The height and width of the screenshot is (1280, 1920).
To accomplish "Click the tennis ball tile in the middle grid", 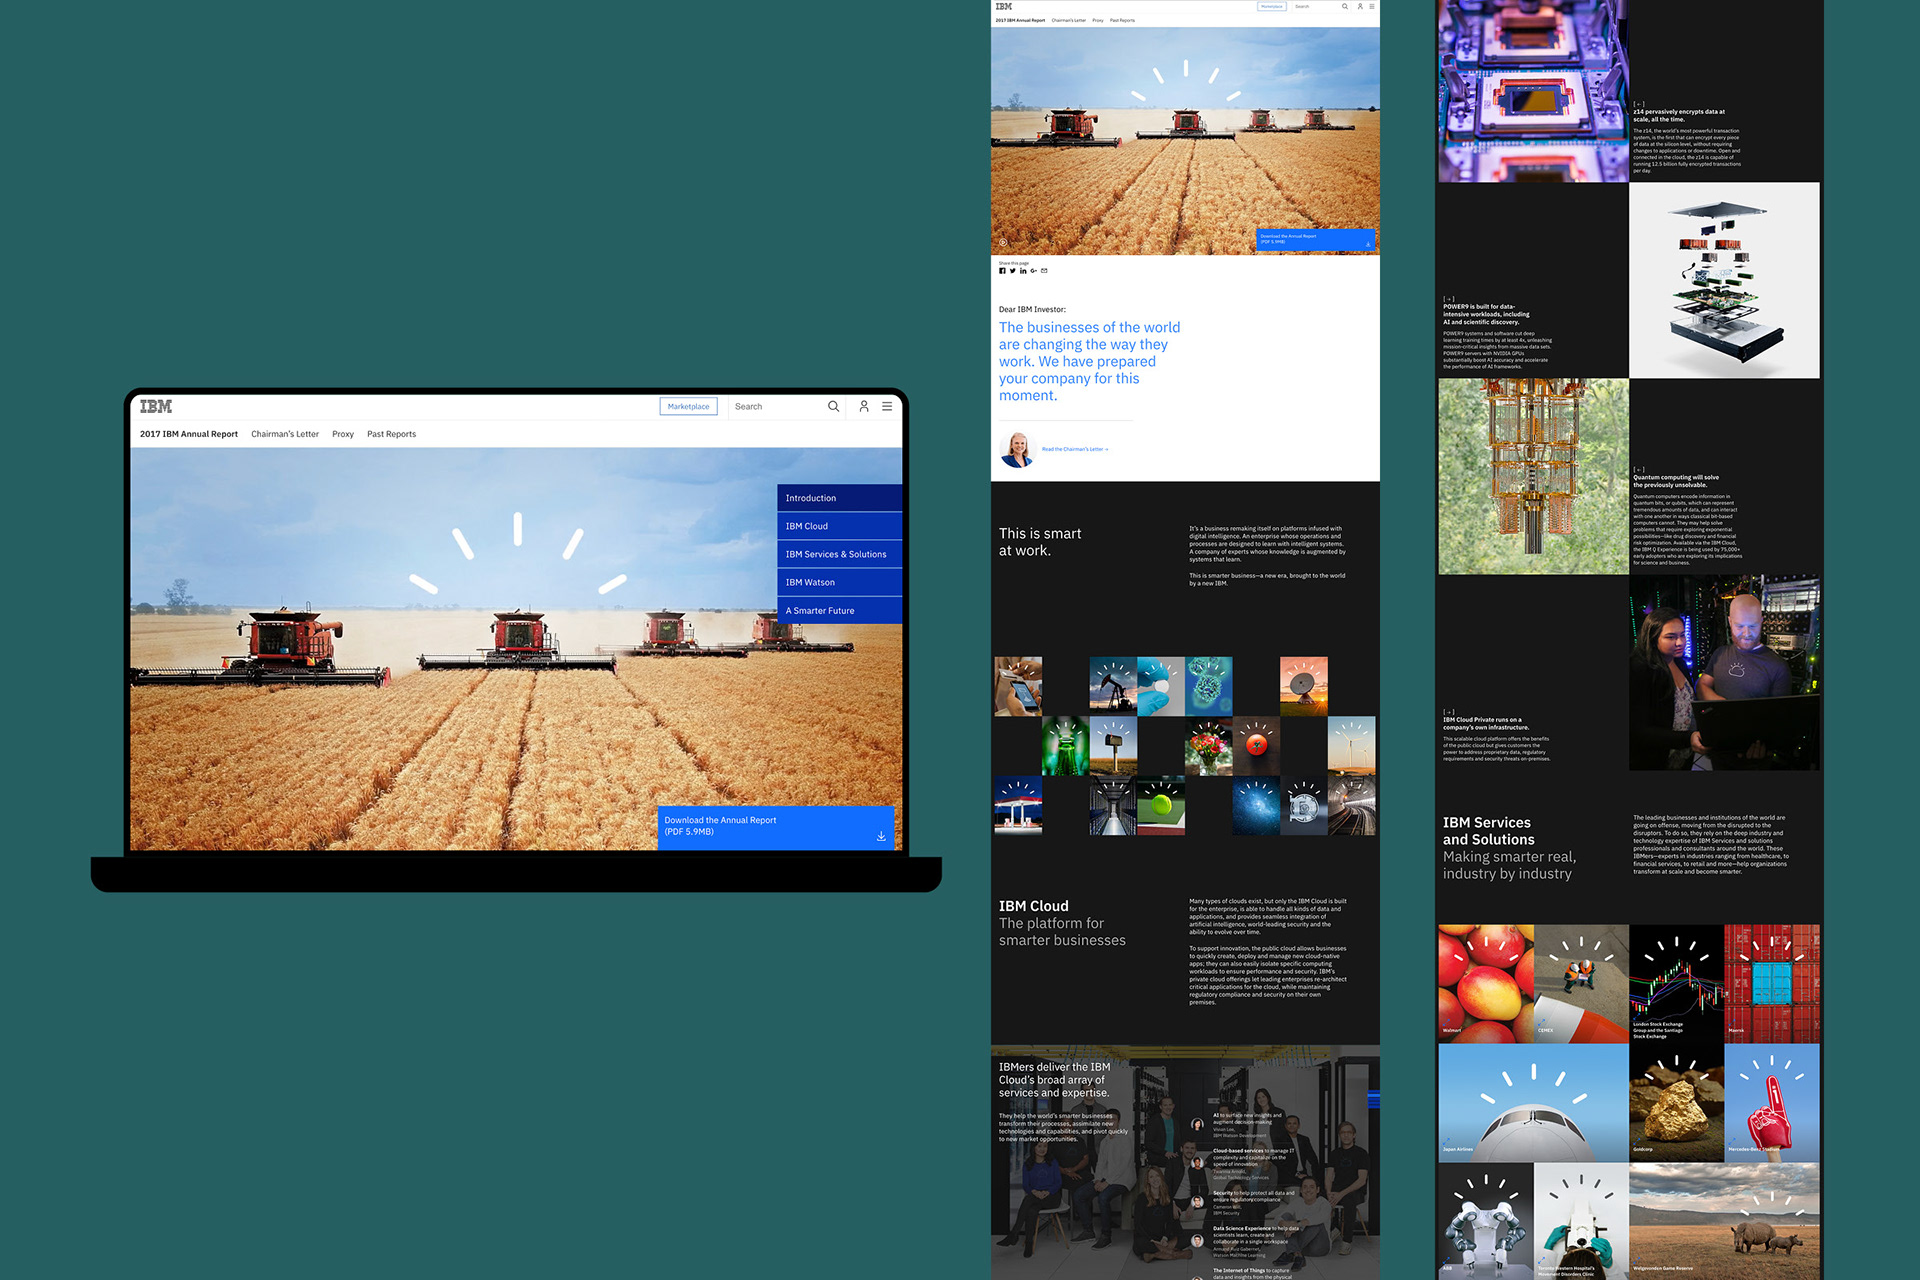I will pos(1161,805).
